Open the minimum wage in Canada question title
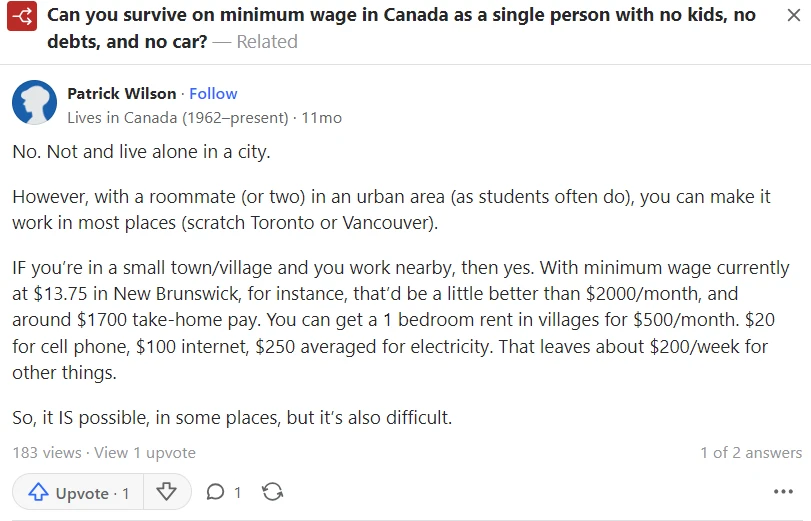The image size is (811, 521). click(x=401, y=28)
